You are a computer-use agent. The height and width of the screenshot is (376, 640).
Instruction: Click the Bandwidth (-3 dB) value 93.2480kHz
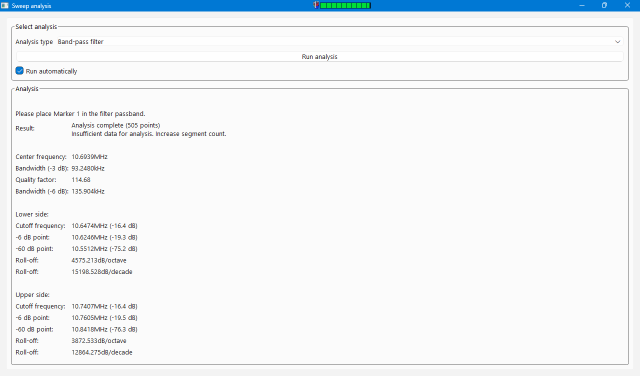click(x=88, y=168)
